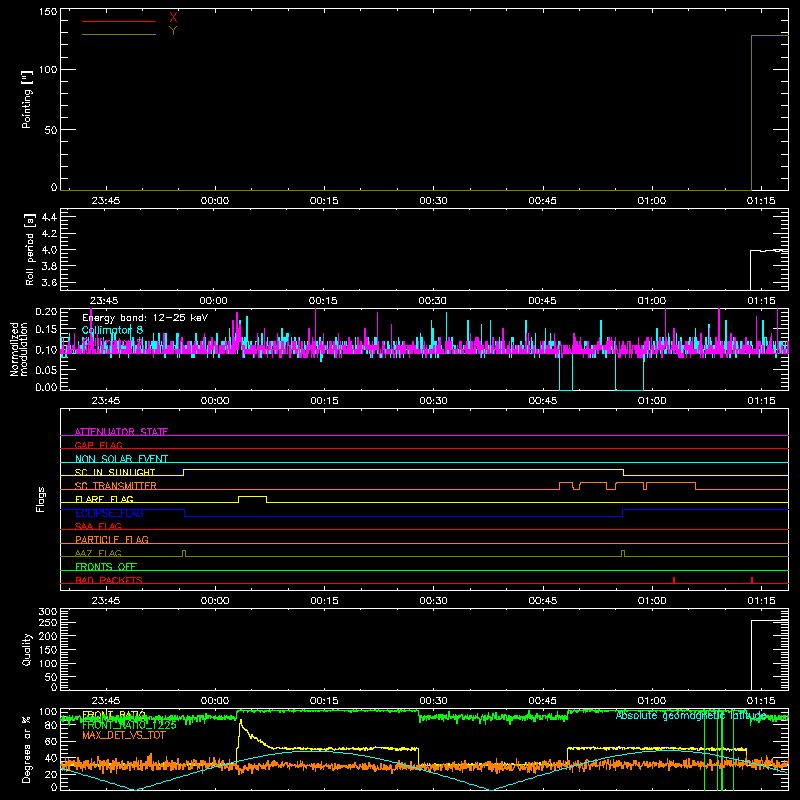Select the Y legend label in Pointing plot
Image resolution: width=800 pixels, height=800 pixels.
[173, 31]
